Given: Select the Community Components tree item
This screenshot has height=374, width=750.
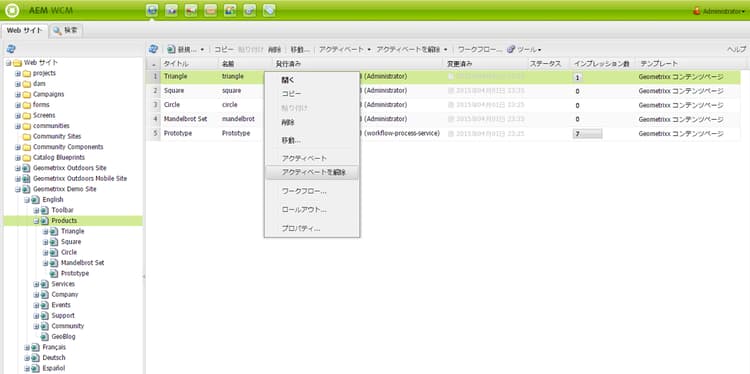Looking at the screenshot, I should (68, 147).
